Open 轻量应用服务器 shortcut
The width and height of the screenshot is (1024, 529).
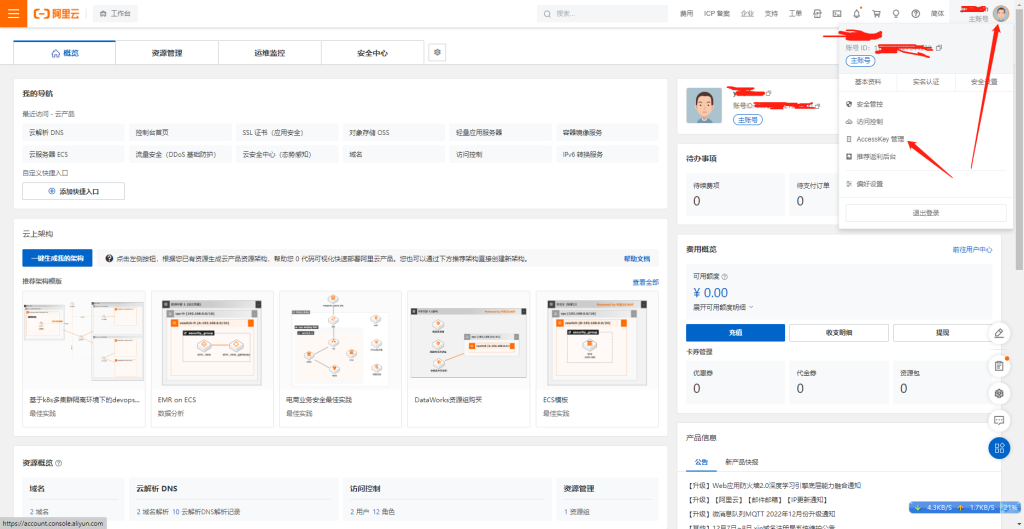coord(501,133)
